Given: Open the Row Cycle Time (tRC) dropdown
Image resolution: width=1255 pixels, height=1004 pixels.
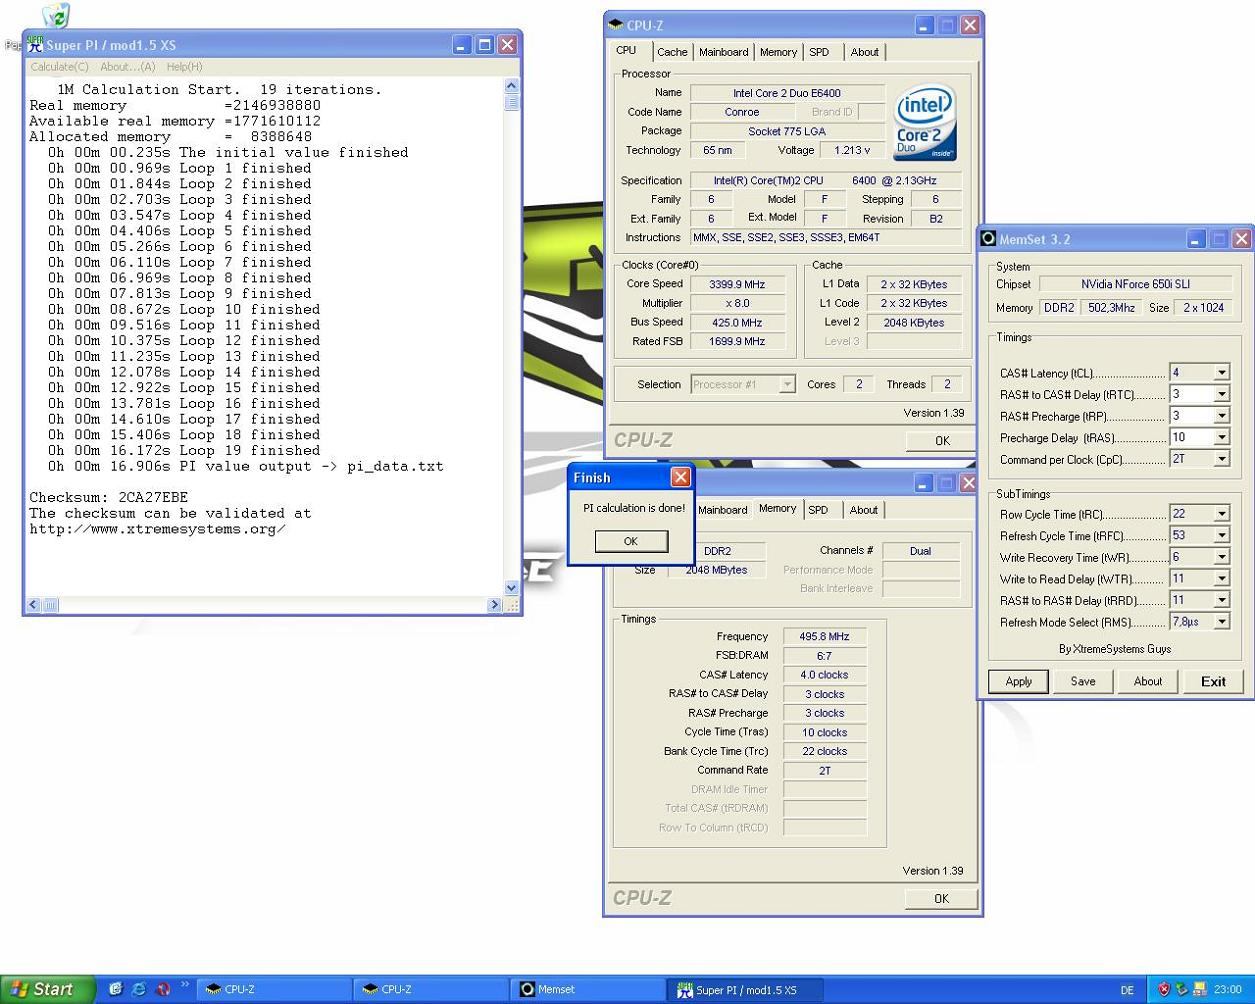Looking at the screenshot, I should tap(1221, 514).
